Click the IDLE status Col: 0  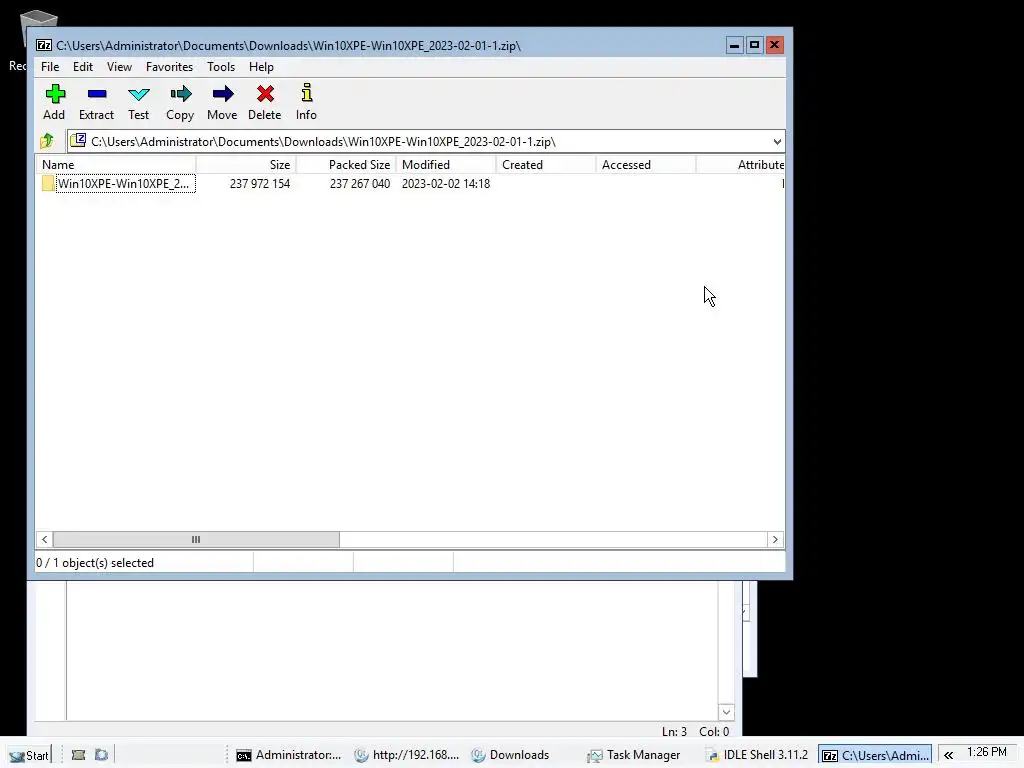714,731
